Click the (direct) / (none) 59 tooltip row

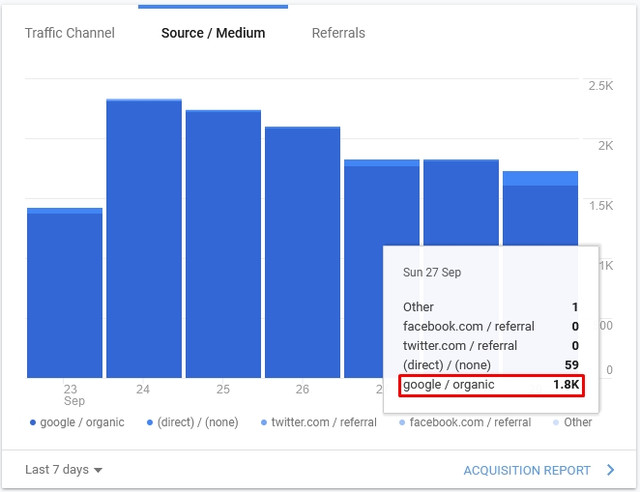[x=491, y=365]
